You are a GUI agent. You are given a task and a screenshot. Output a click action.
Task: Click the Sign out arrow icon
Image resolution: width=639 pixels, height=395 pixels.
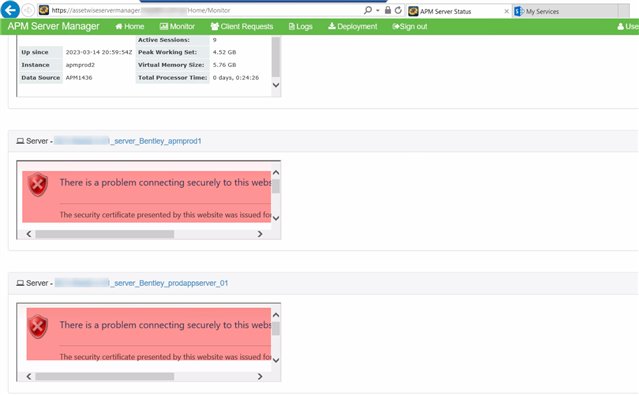coord(396,26)
